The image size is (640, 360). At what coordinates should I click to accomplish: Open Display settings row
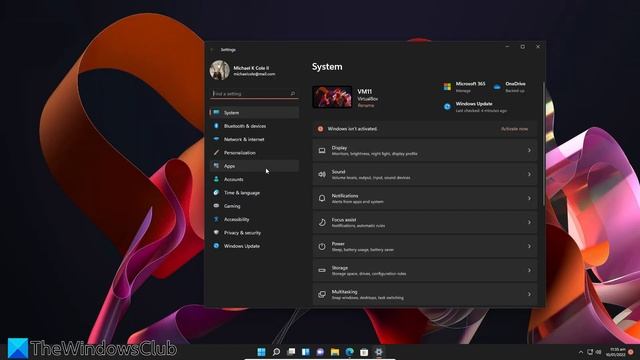pos(425,151)
